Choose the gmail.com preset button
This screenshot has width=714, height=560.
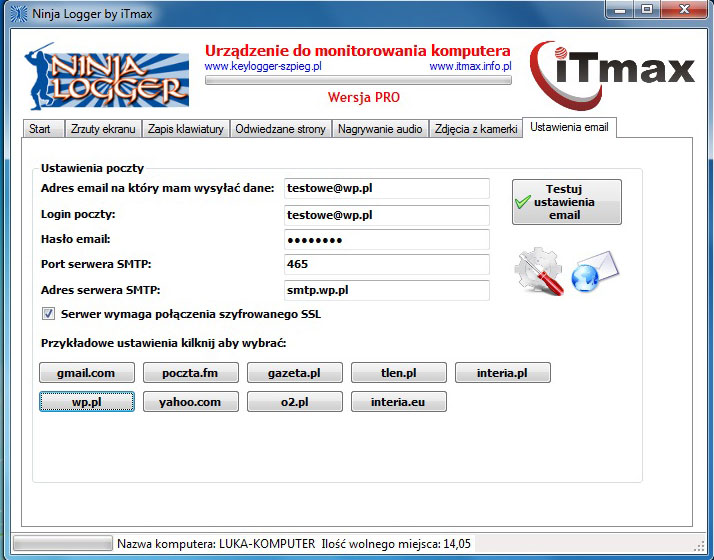pos(87,373)
